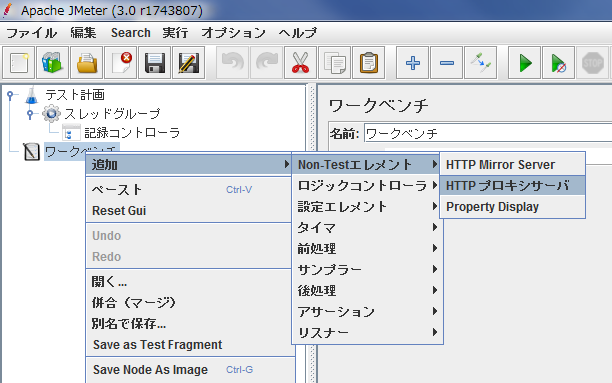This screenshot has height=383, width=612.
Task: Collapse the スレッドグループ tree node handle
Action: pos(30,114)
